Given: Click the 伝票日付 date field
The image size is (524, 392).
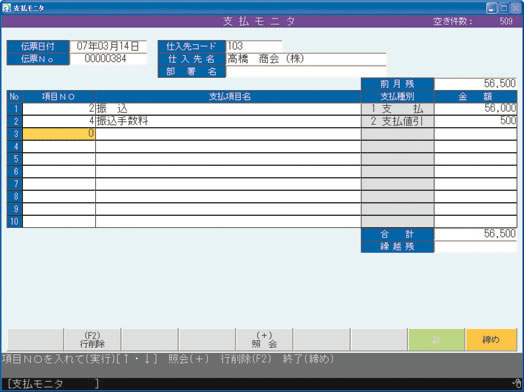Looking at the screenshot, I should [108, 46].
